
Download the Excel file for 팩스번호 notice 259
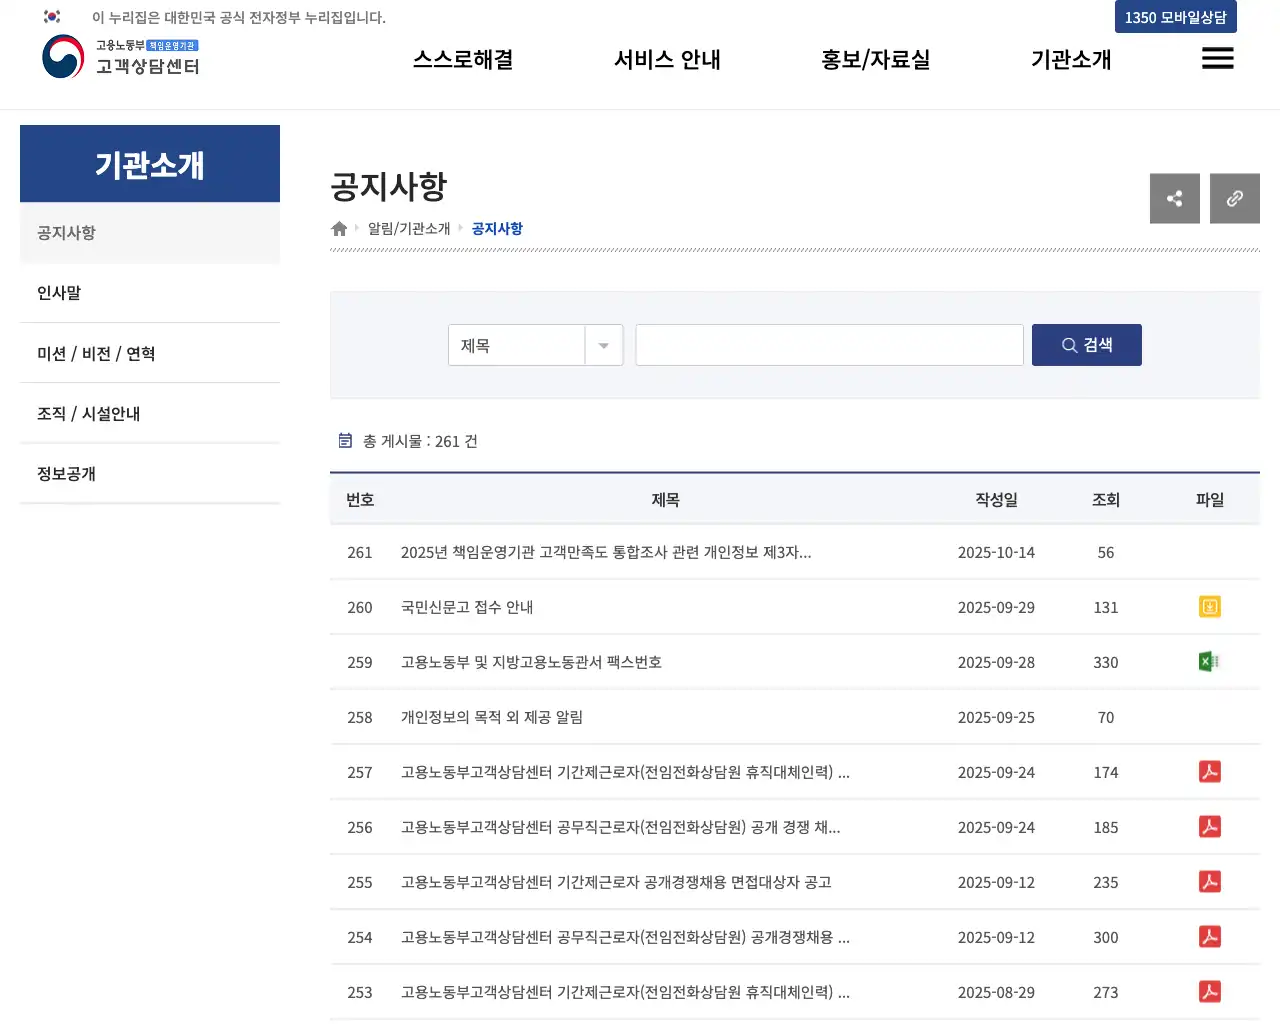(1209, 661)
